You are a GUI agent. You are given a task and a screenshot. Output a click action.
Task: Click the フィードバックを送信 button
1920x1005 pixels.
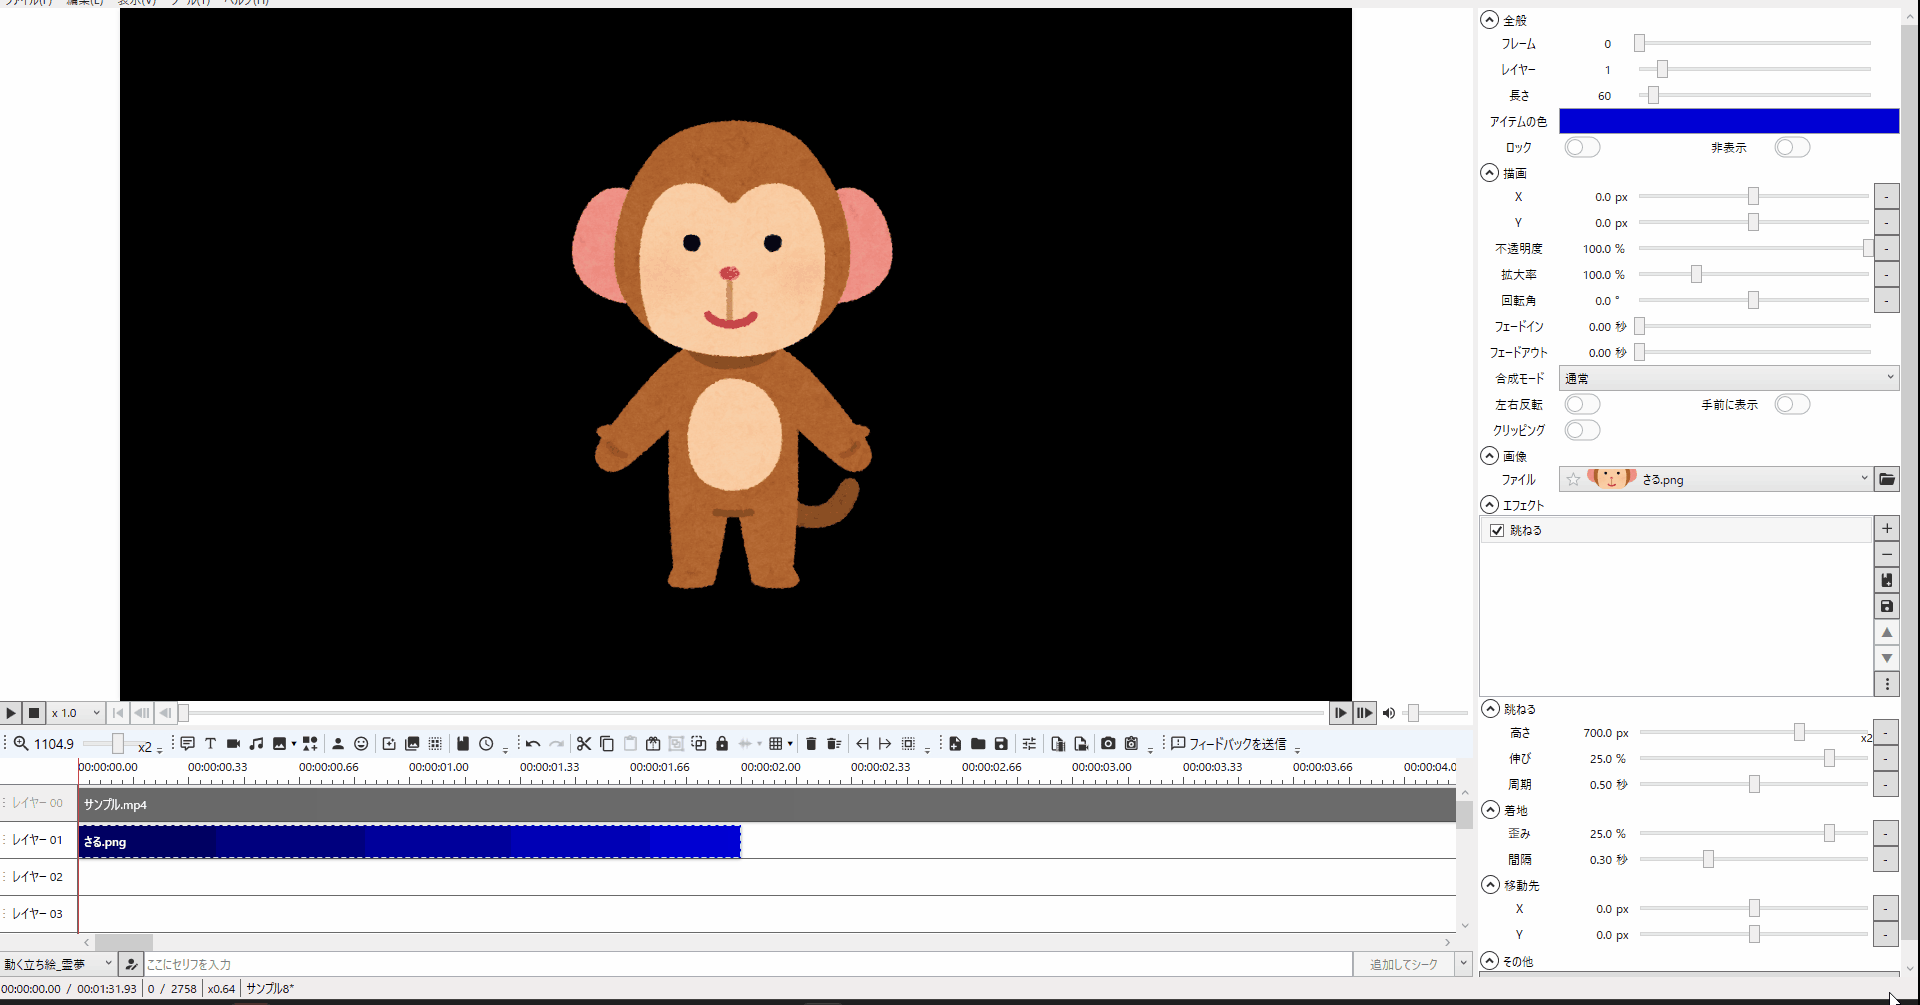1228,743
